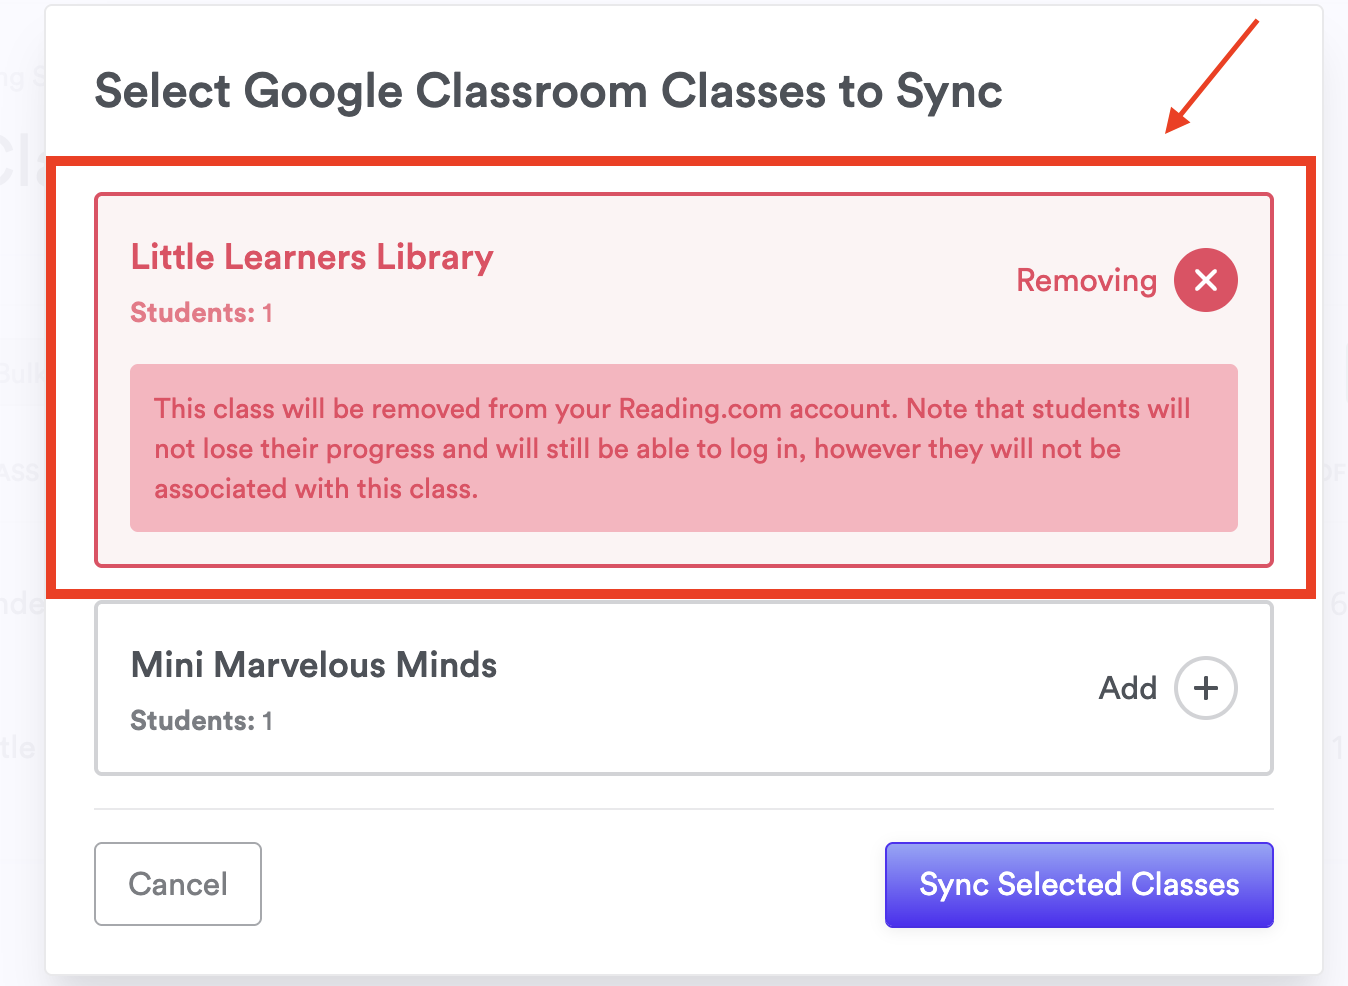Click the word "Sync" in the dialog heading

[949, 91]
